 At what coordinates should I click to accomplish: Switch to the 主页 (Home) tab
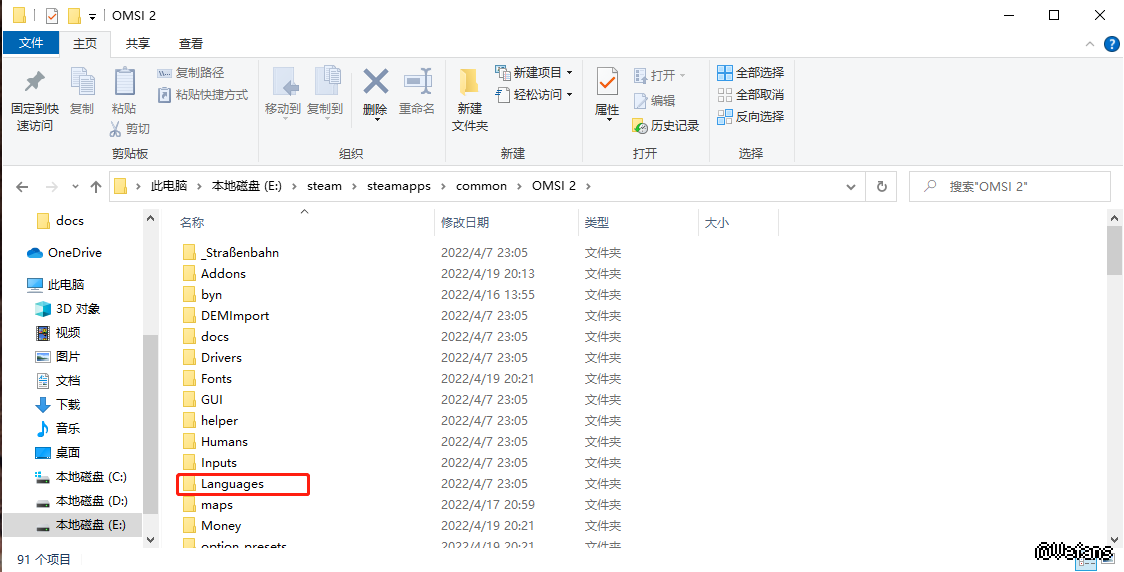pos(85,44)
